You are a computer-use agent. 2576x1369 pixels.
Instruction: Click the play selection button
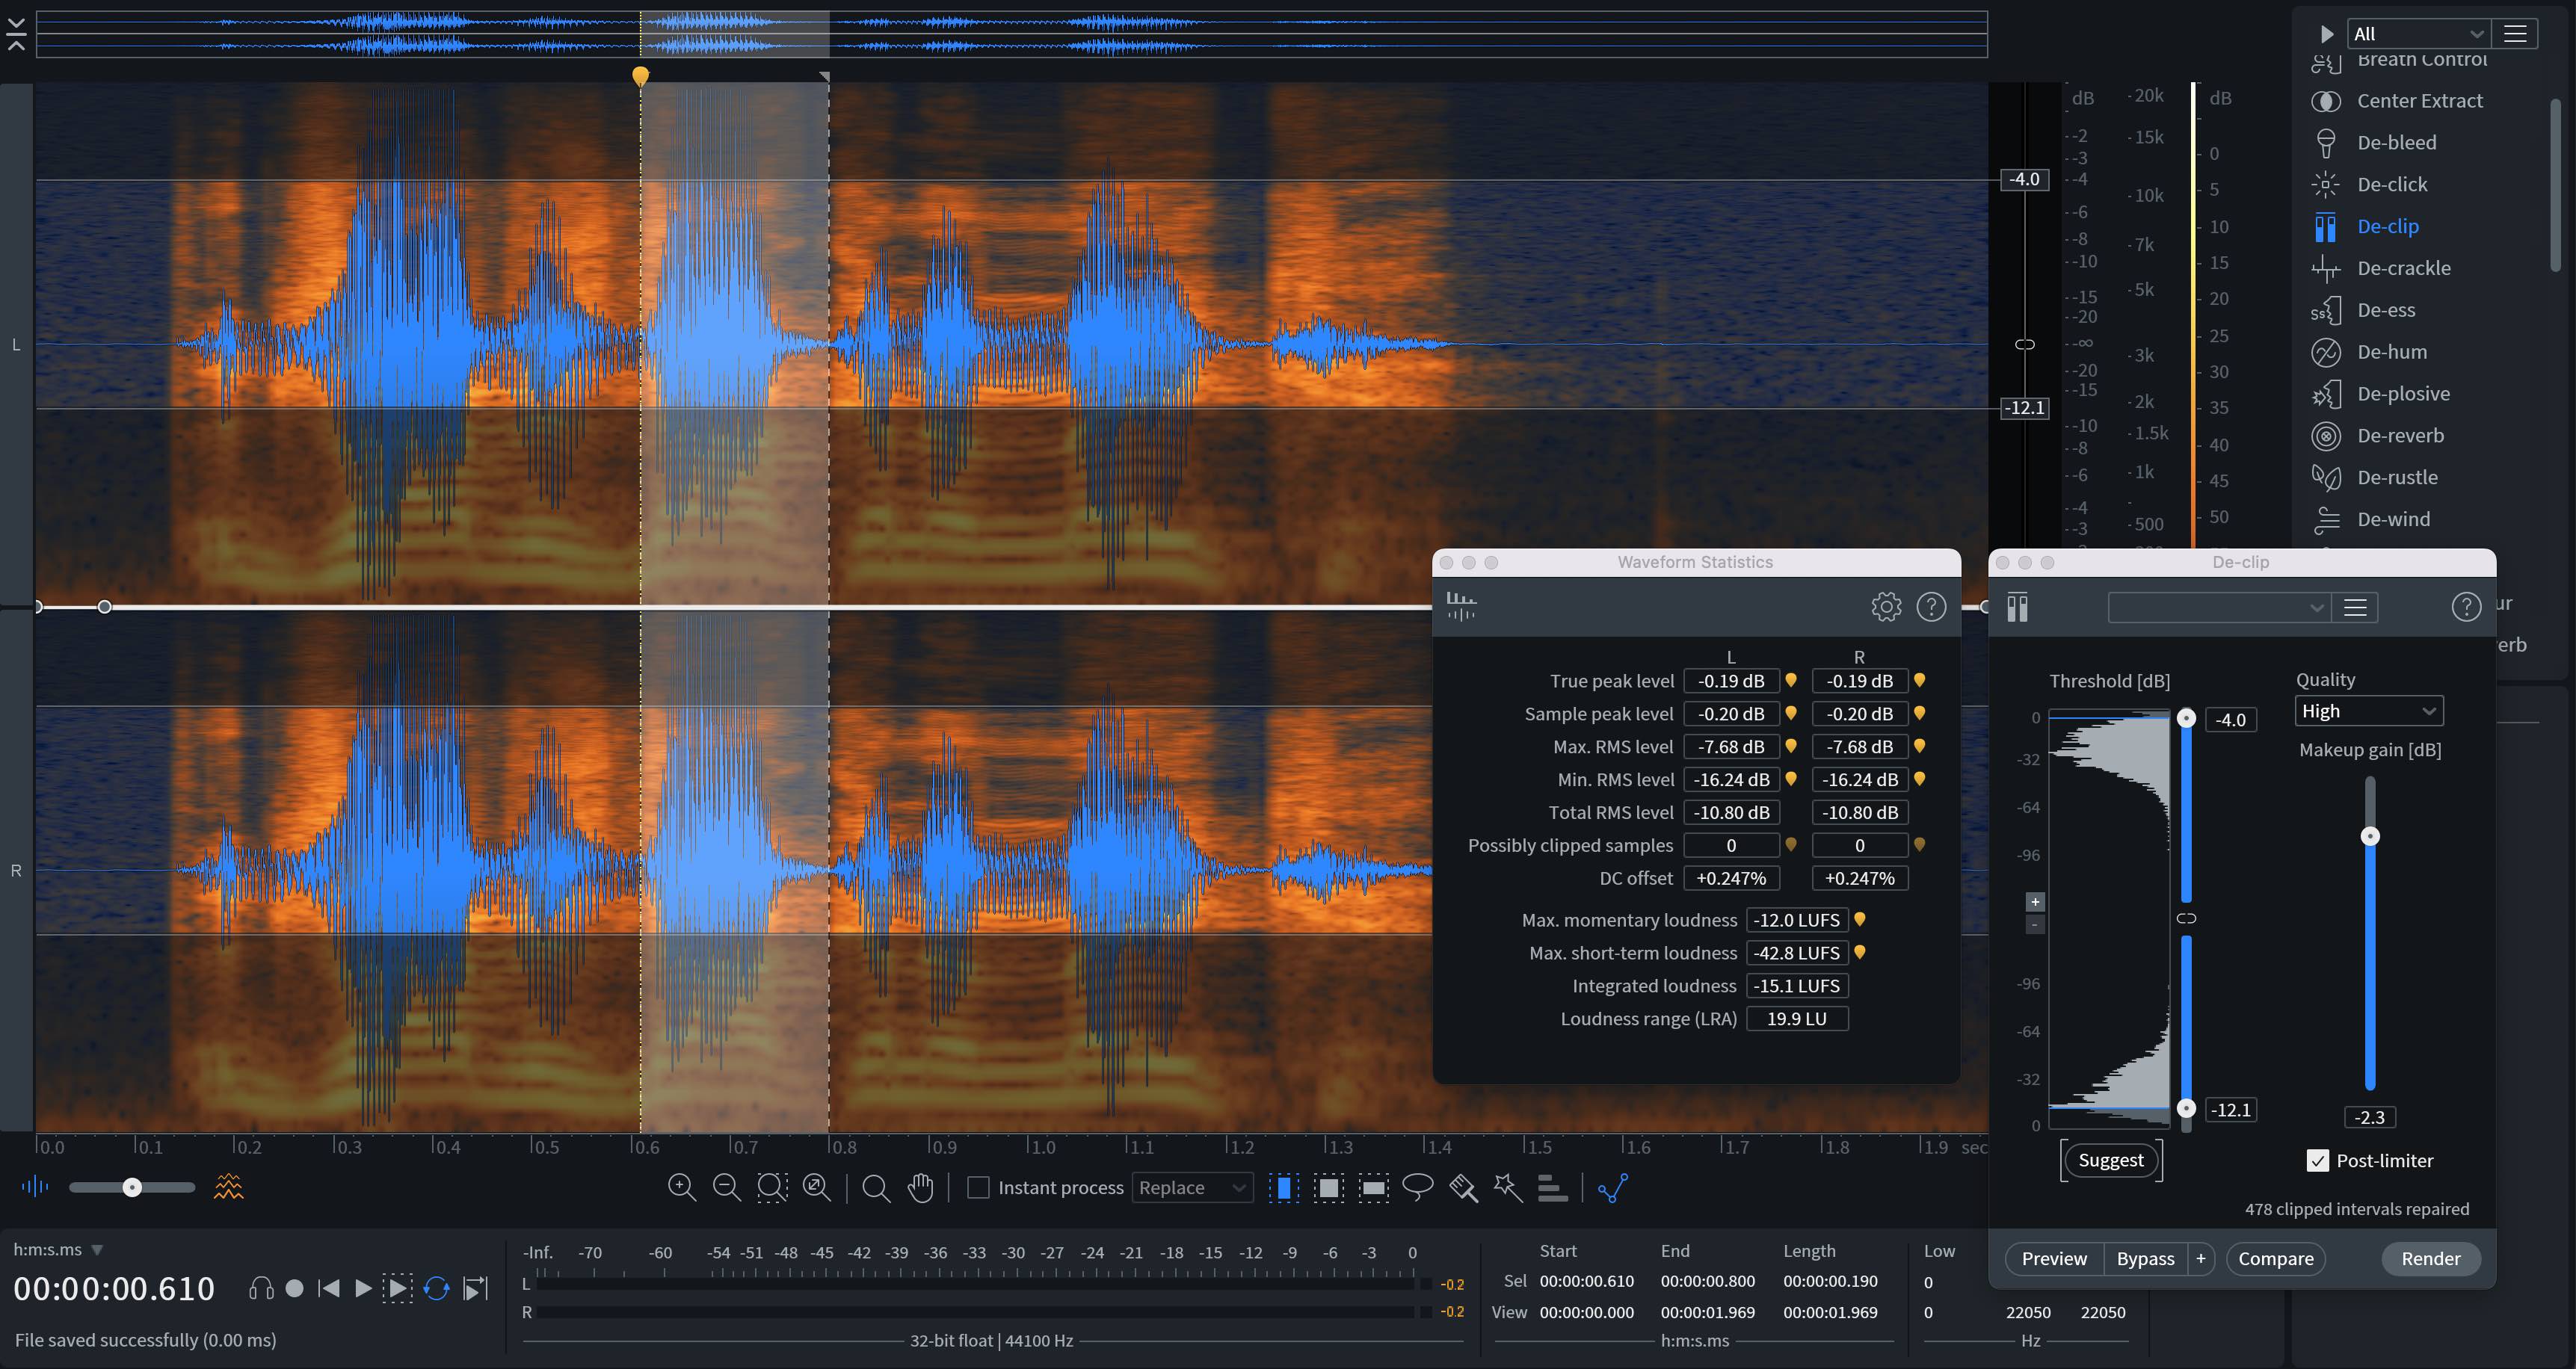point(397,1288)
